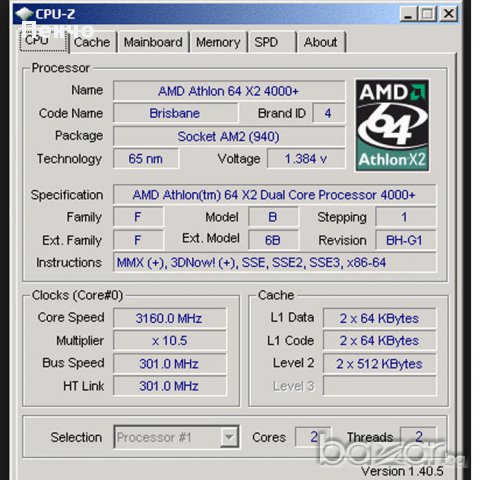480x480 pixels.
Task: Click the Brand ID value 4
Action: click(x=328, y=113)
